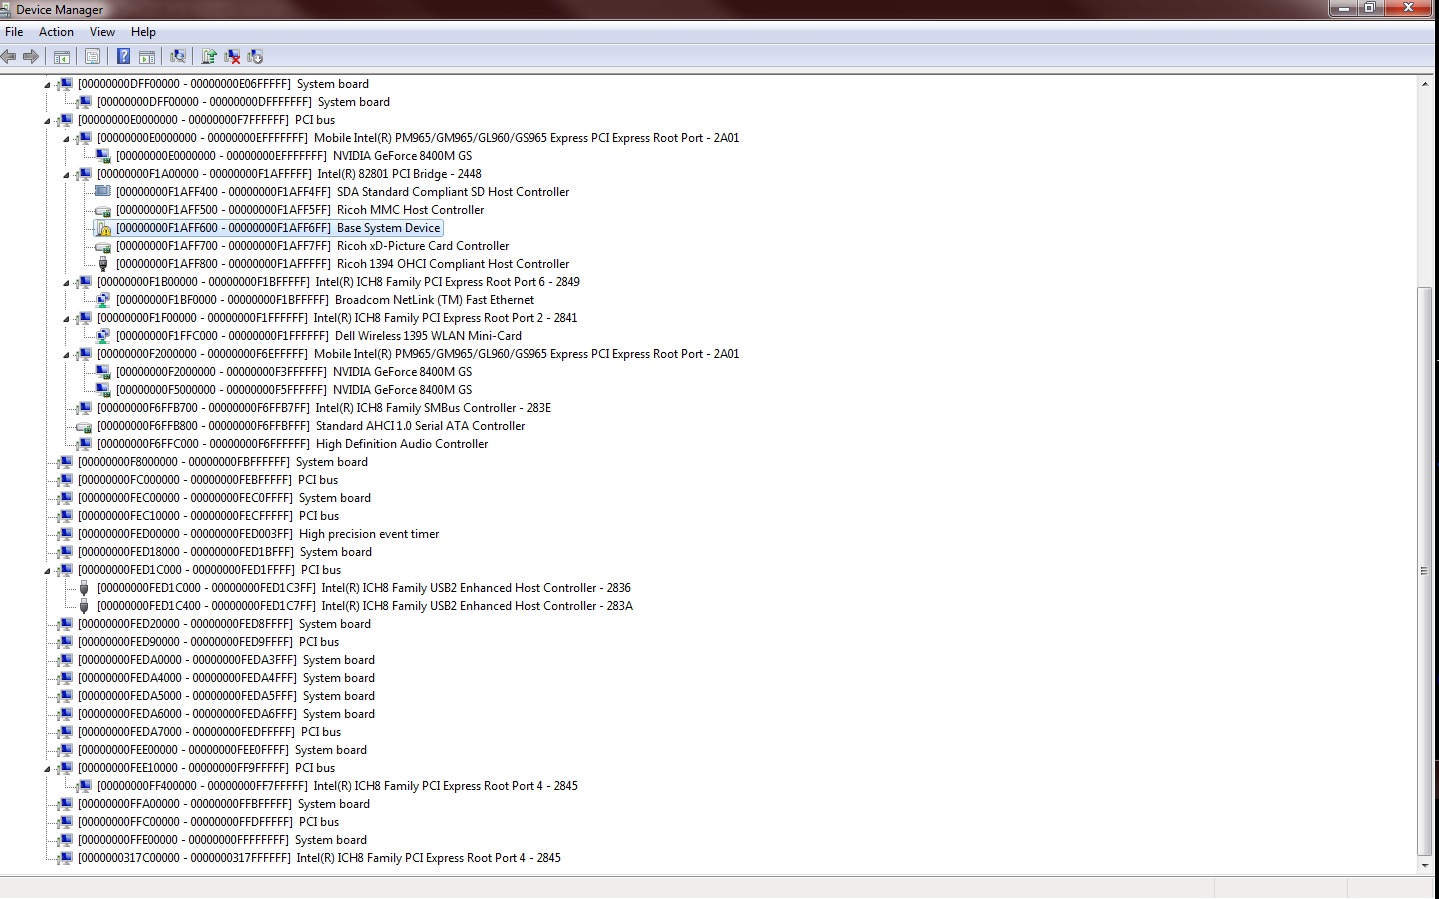This screenshot has height=899, width=1439.
Task: Open the Action menu
Action: pos(56,32)
